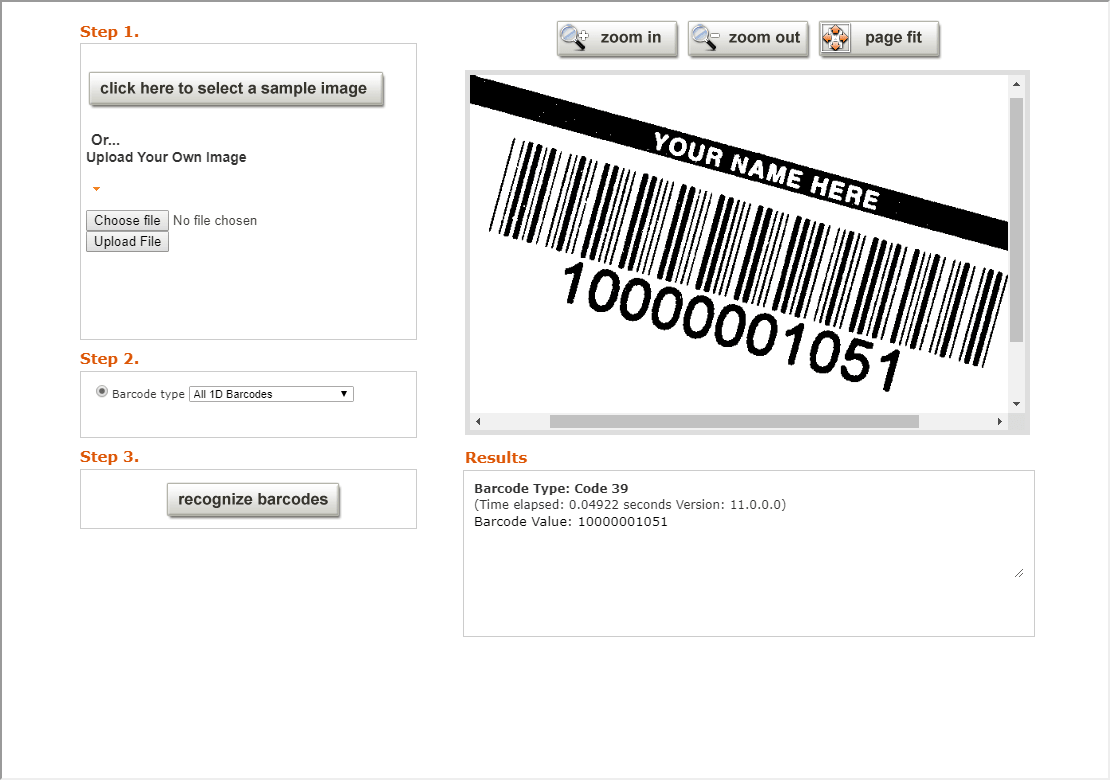Click the 'No file chosen' label
This screenshot has width=1110, height=780.
coord(214,220)
